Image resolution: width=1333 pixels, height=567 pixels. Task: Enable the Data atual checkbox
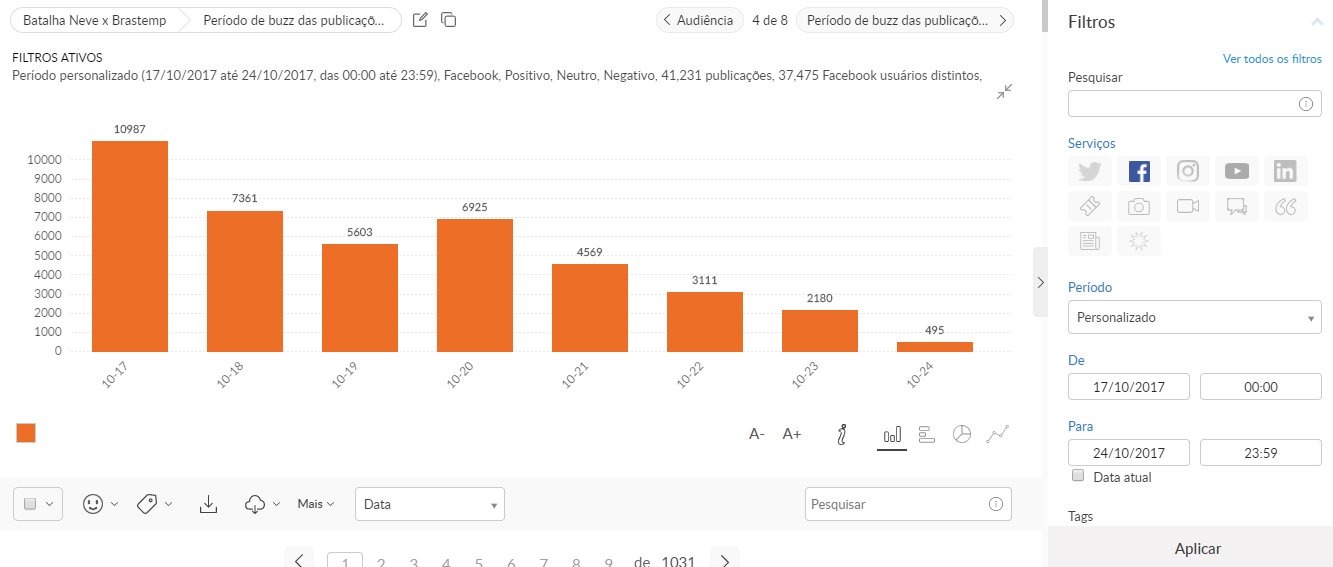click(1078, 476)
